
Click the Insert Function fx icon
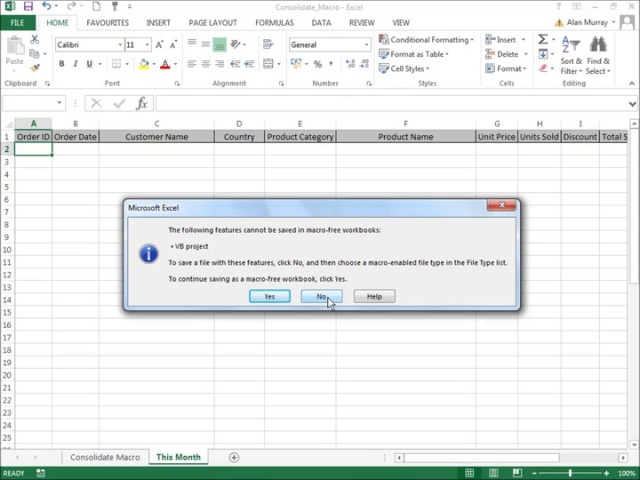142,103
